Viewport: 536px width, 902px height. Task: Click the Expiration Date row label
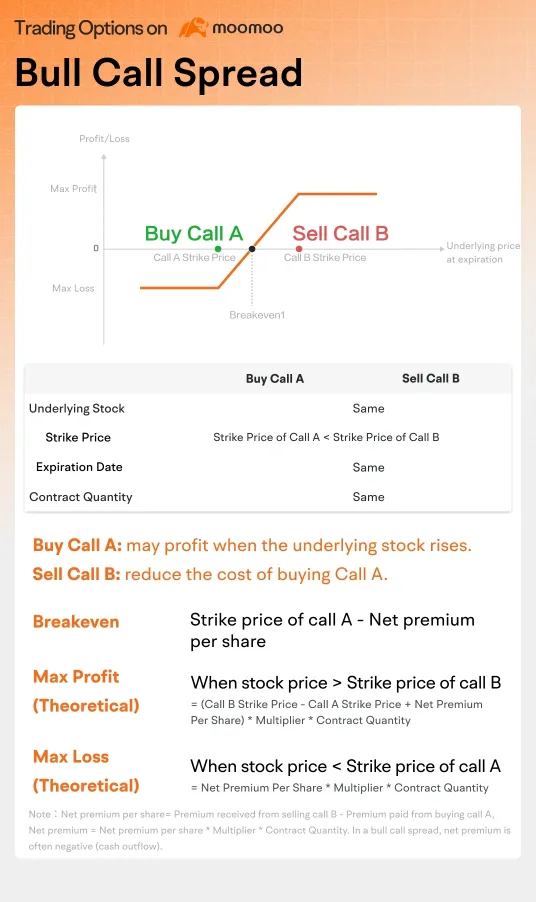point(79,467)
